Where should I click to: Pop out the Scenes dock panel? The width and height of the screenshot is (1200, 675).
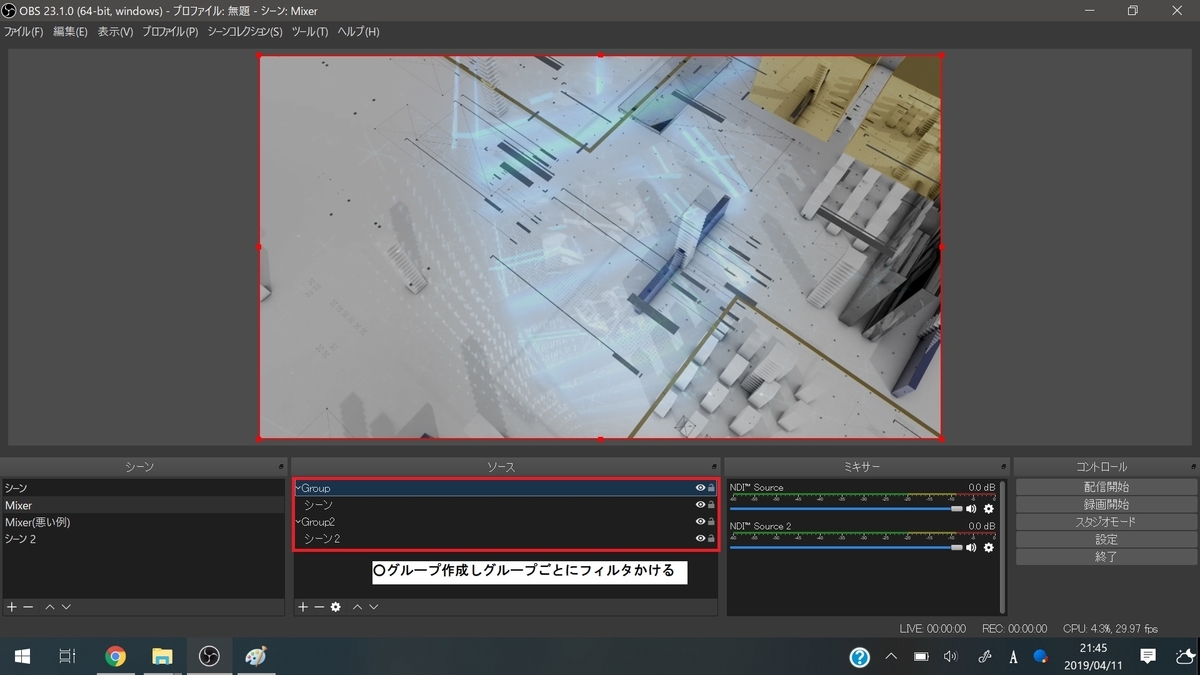click(x=281, y=467)
